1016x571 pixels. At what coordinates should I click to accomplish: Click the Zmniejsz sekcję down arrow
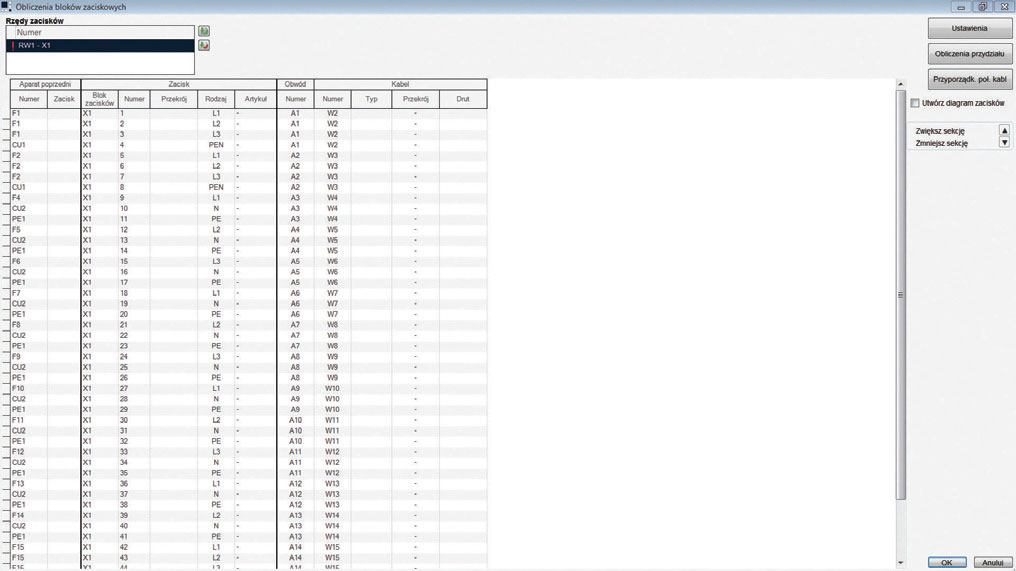point(1004,143)
